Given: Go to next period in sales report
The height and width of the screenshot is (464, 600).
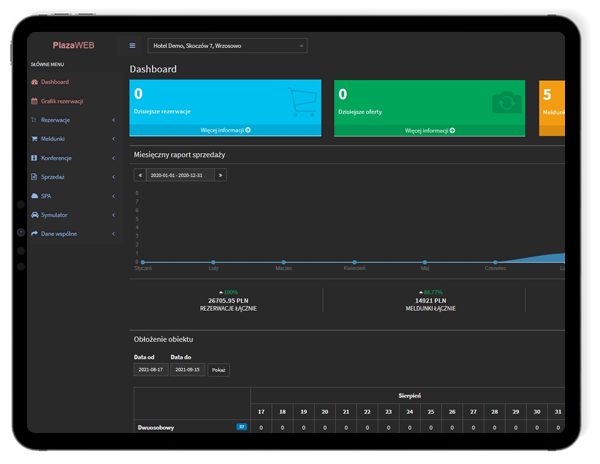Looking at the screenshot, I should pyautogui.click(x=220, y=175).
